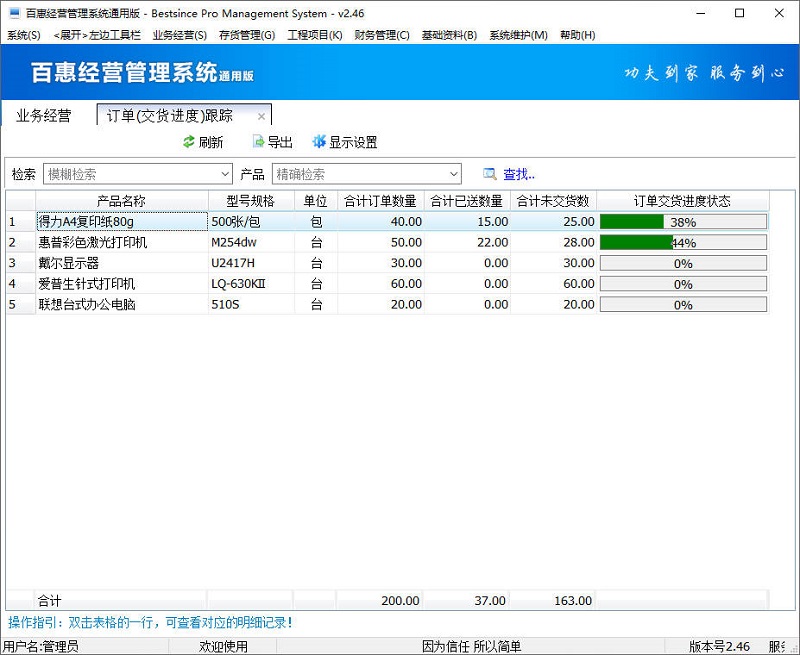Select the 惠普彩色激光打印机 cell
The image size is (800, 655).
[x=122, y=242]
